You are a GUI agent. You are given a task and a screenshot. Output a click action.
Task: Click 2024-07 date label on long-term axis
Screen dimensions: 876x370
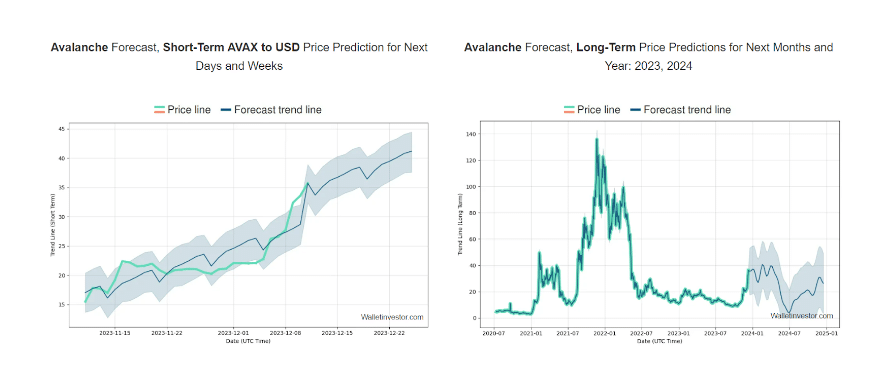pos(789,333)
